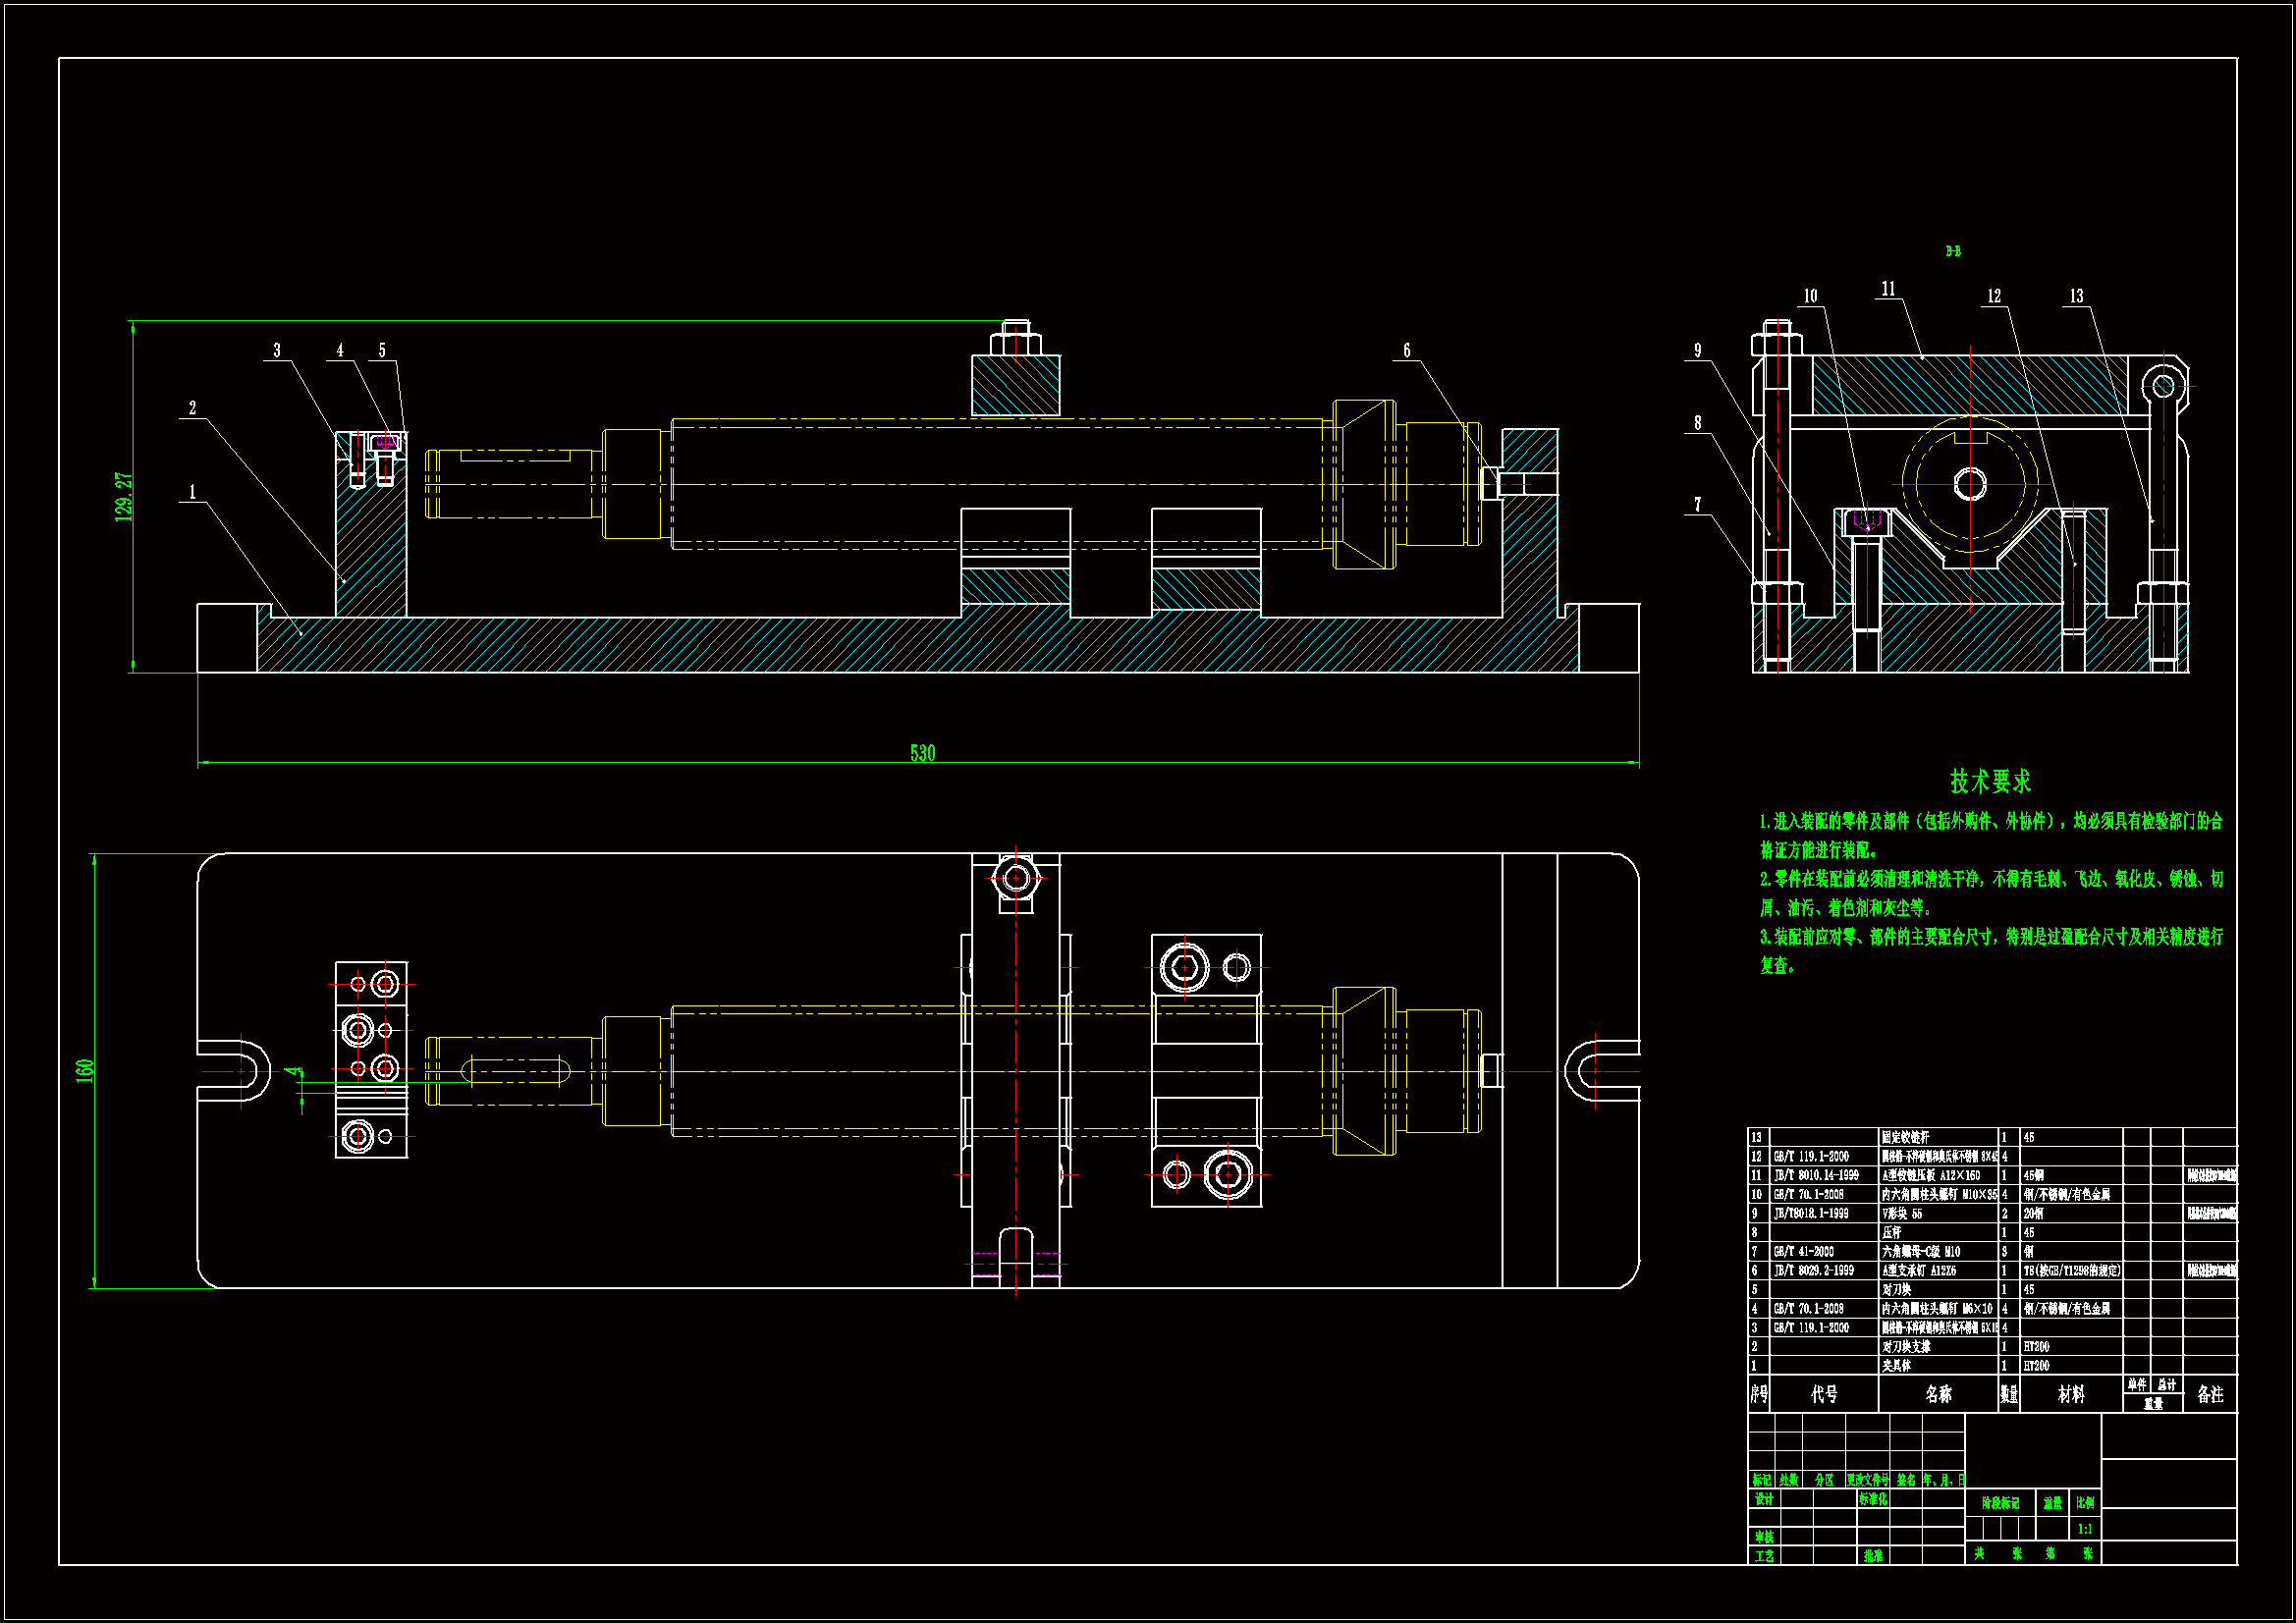Click the 备注 column header cell
Viewport: 2296px width, 1623px height.
click(2210, 1394)
